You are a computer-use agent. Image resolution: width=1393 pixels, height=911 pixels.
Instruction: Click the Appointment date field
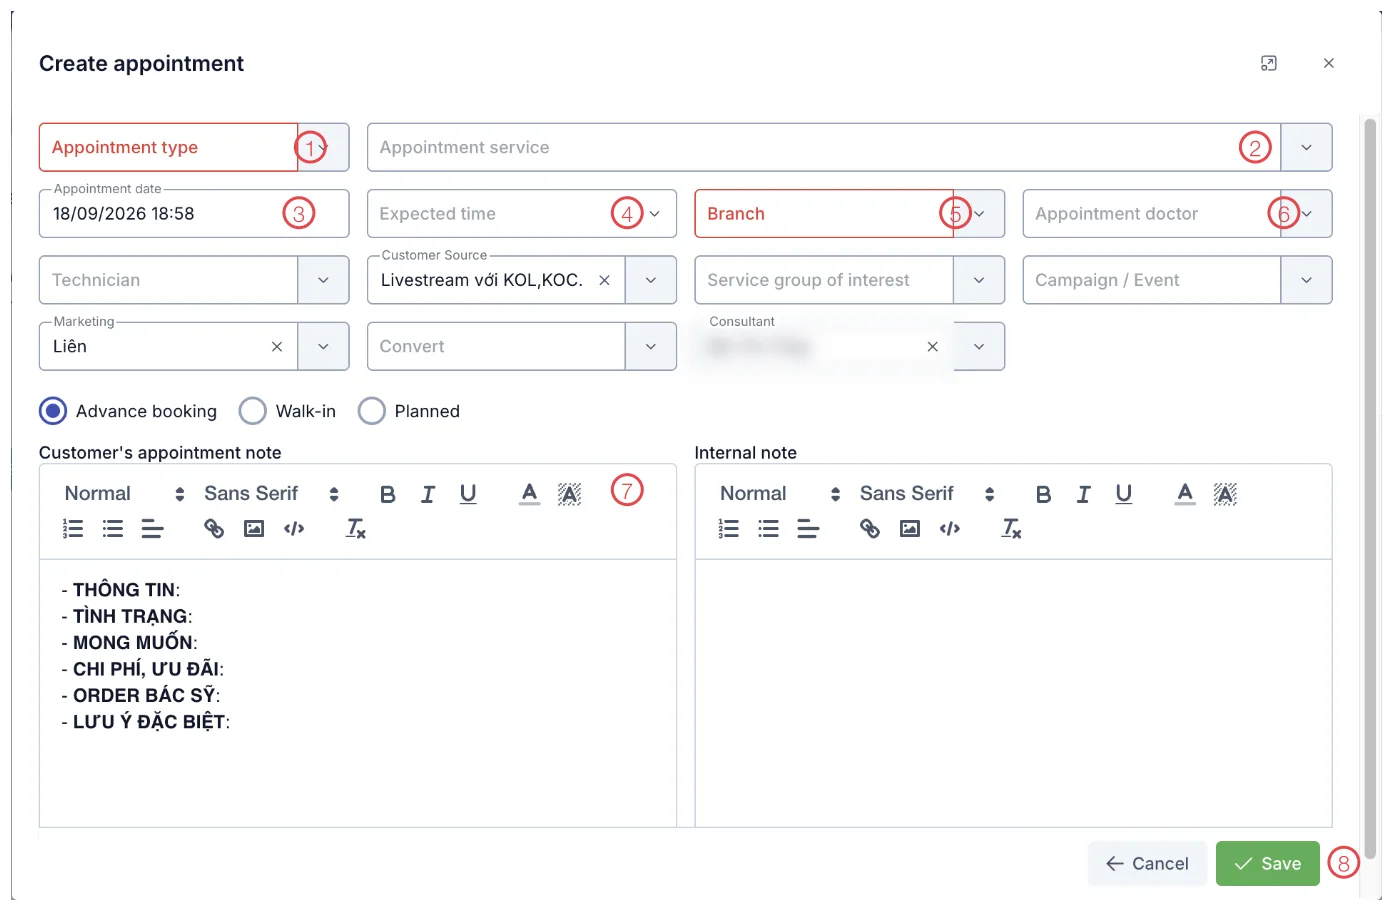(x=194, y=214)
